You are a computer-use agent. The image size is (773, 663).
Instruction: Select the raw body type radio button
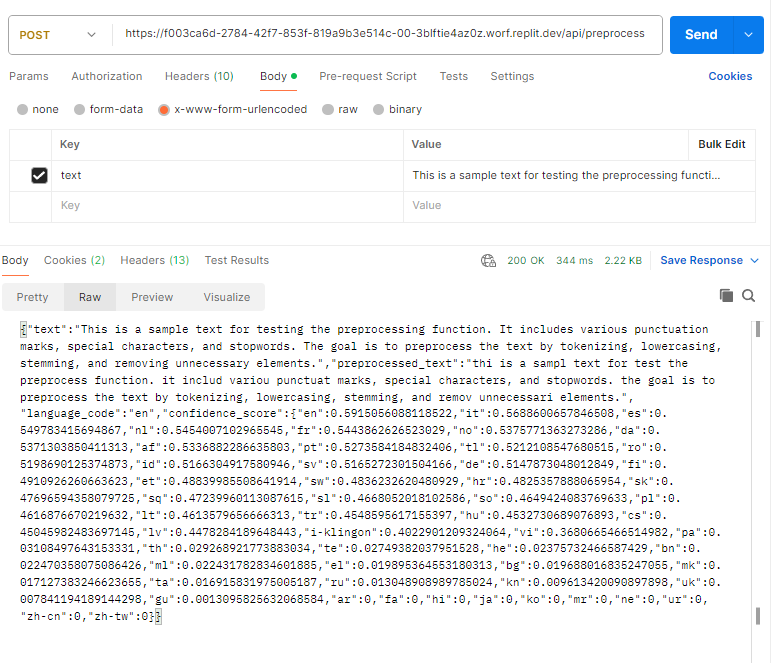tap(328, 109)
